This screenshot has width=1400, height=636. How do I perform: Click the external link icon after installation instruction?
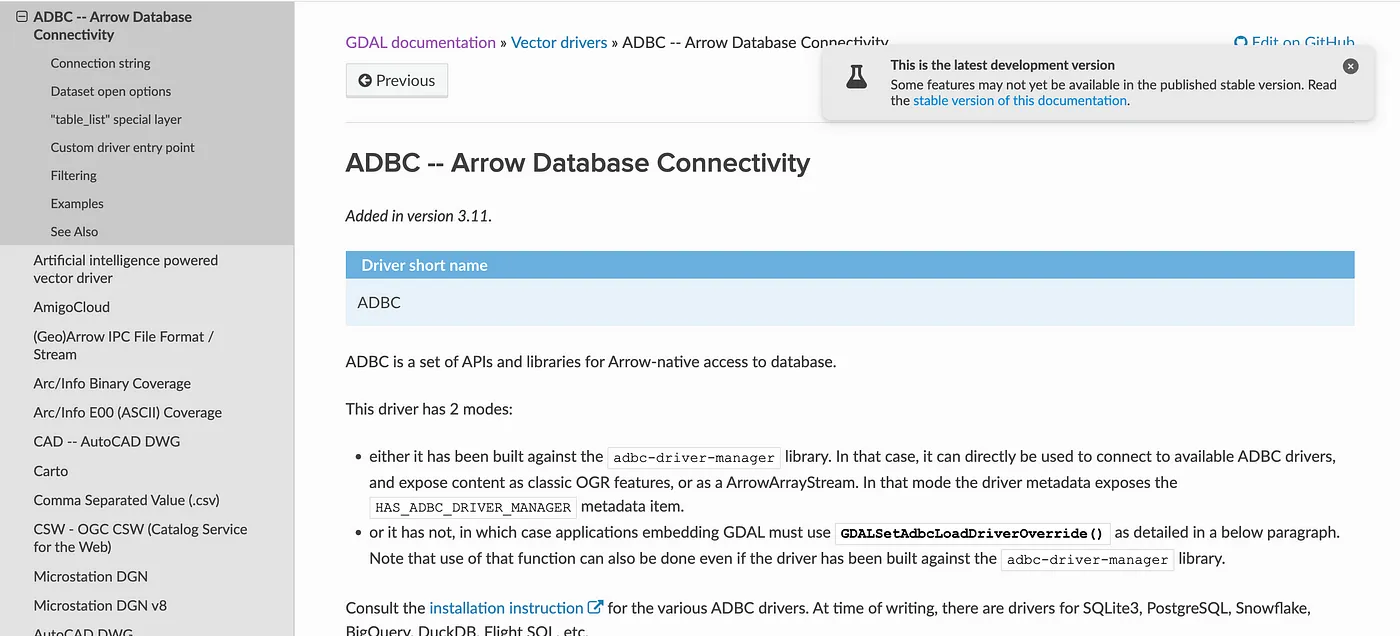click(595, 607)
